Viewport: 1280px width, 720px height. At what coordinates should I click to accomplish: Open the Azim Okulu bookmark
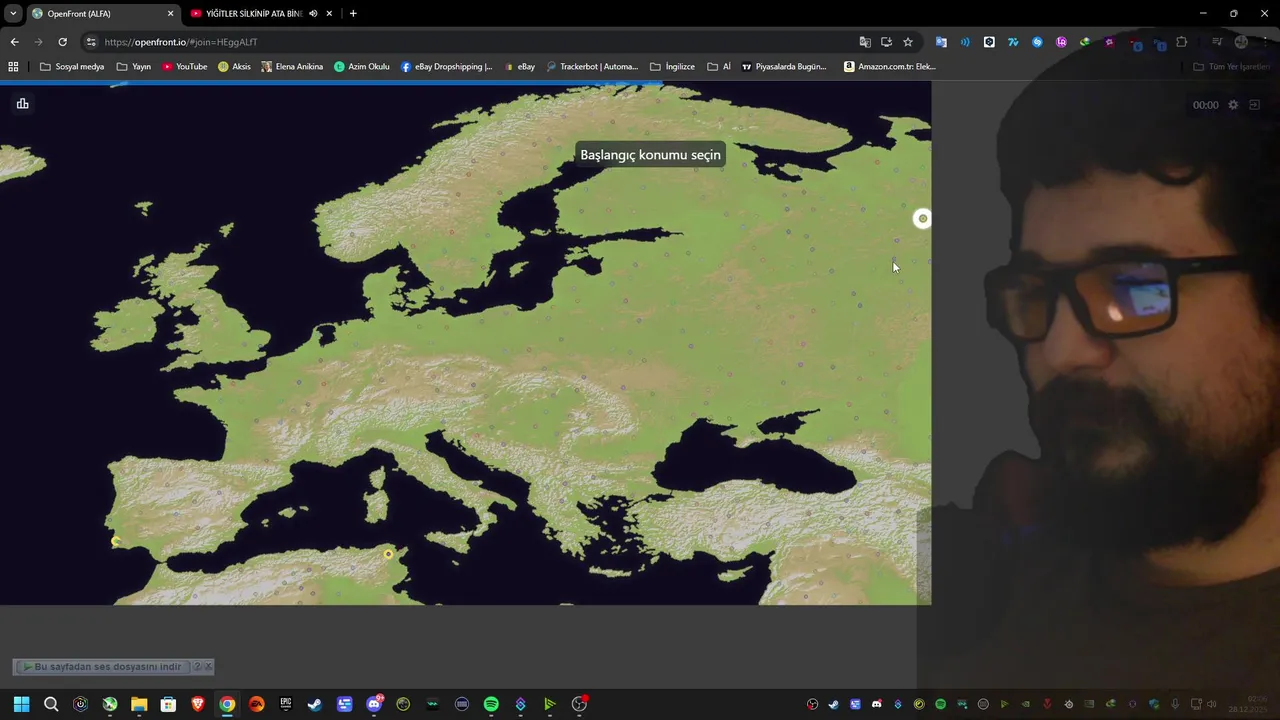tap(362, 67)
